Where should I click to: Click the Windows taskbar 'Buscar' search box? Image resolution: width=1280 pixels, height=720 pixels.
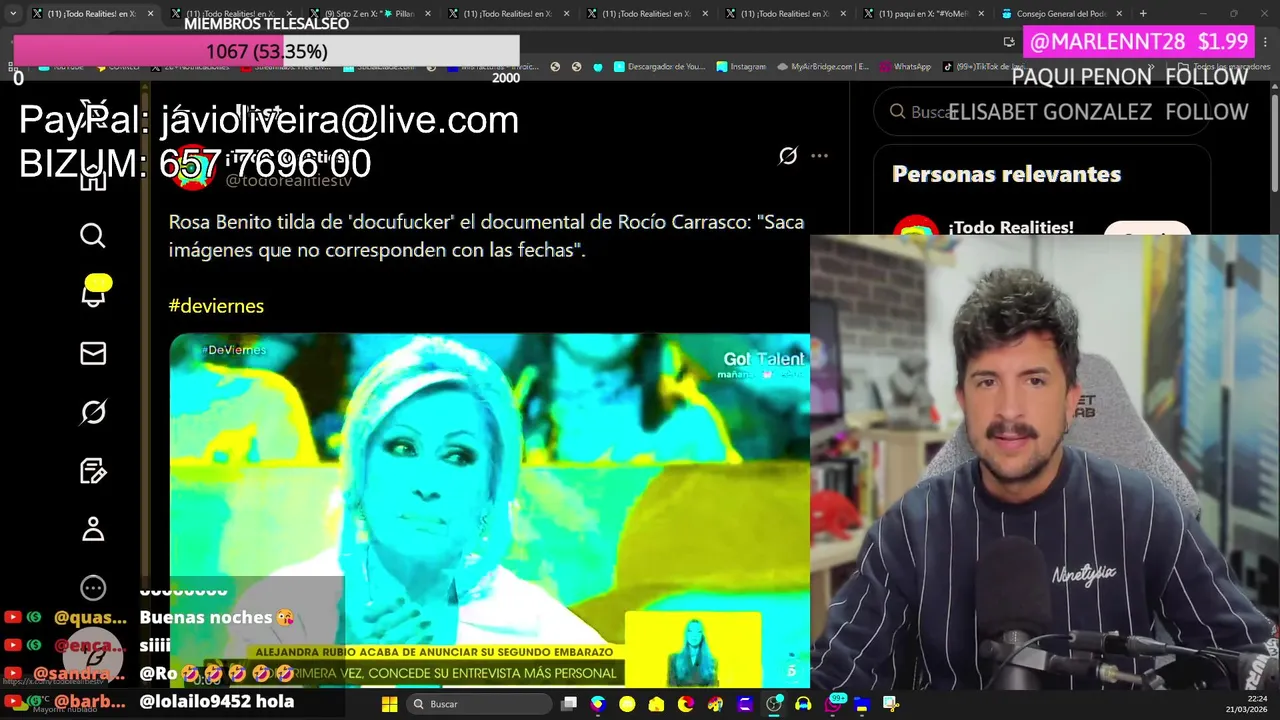pyautogui.click(x=480, y=704)
